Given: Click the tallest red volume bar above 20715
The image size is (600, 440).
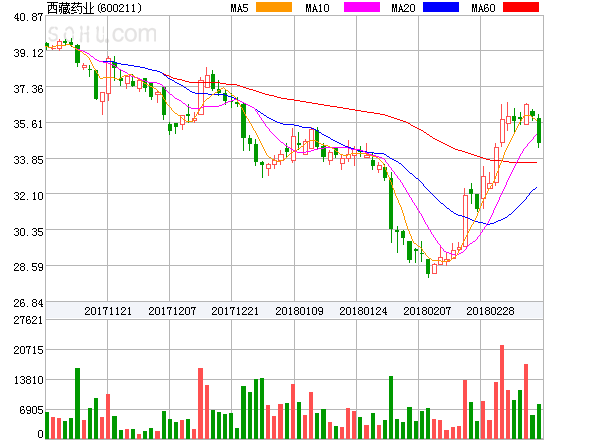Looking at the screenshot, I should pyautogui.click(x=502, y=392).
